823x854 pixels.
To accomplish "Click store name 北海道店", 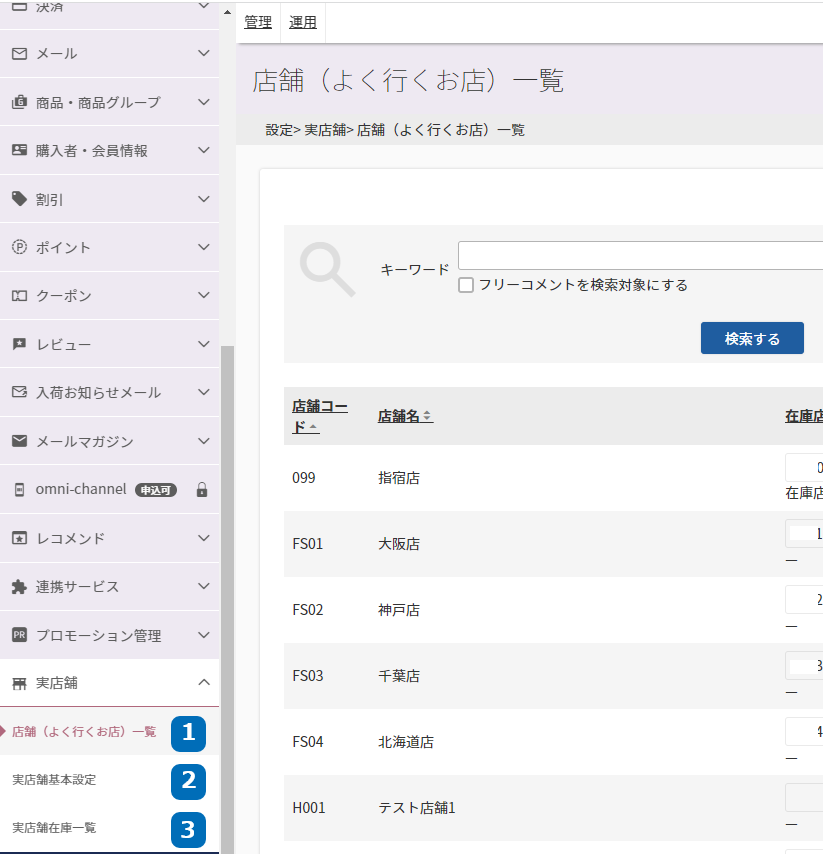I will pyautogui.click(x=406, y=742).
